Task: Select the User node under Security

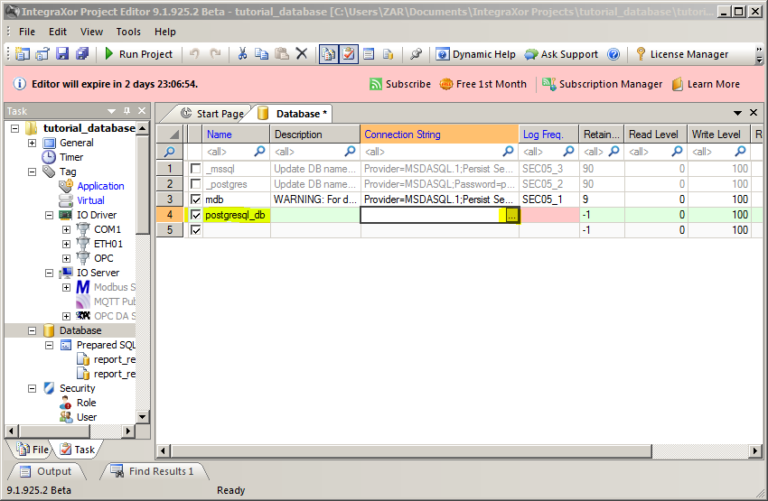Action: (x=87, y=417)
